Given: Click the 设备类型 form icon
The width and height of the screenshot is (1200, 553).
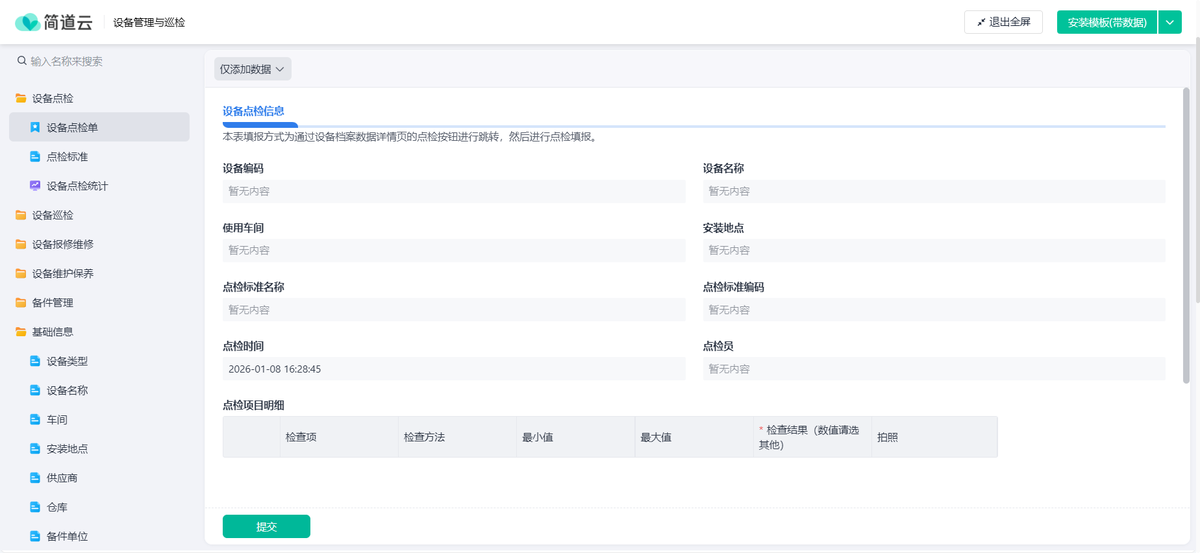Looking at the screenshot, I should [35, 361].
